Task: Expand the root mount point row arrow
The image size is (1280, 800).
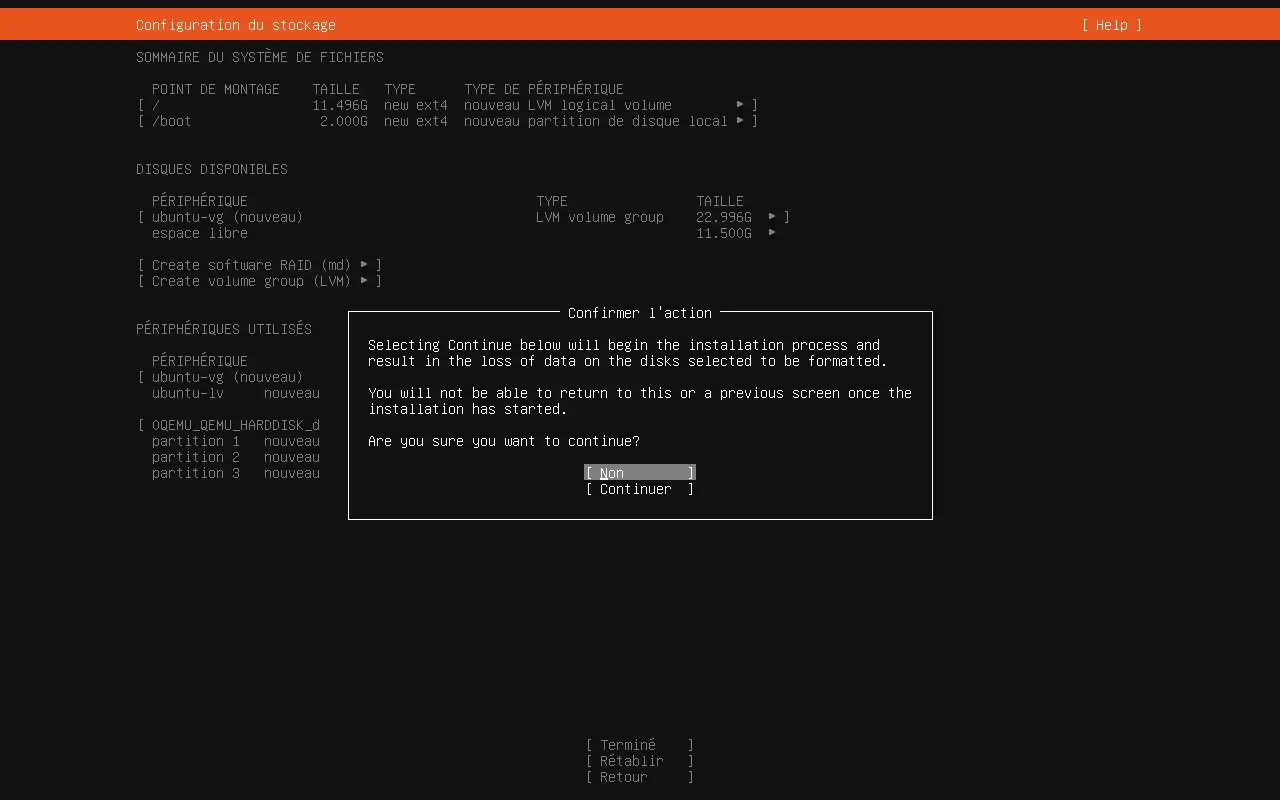Action: click(x=740, y=105)
